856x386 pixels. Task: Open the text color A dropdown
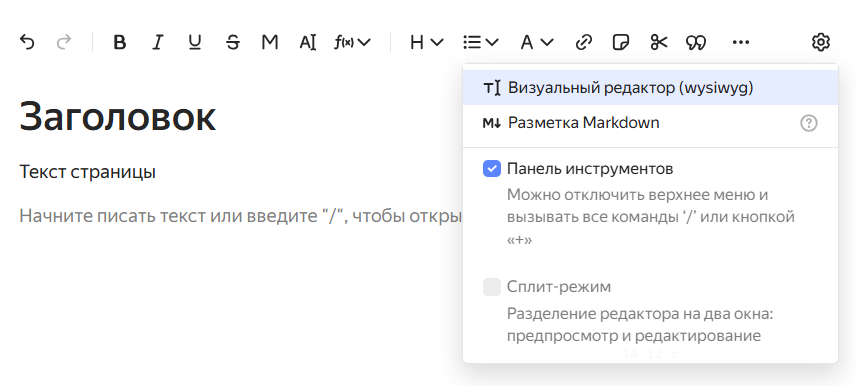(537, 42)
